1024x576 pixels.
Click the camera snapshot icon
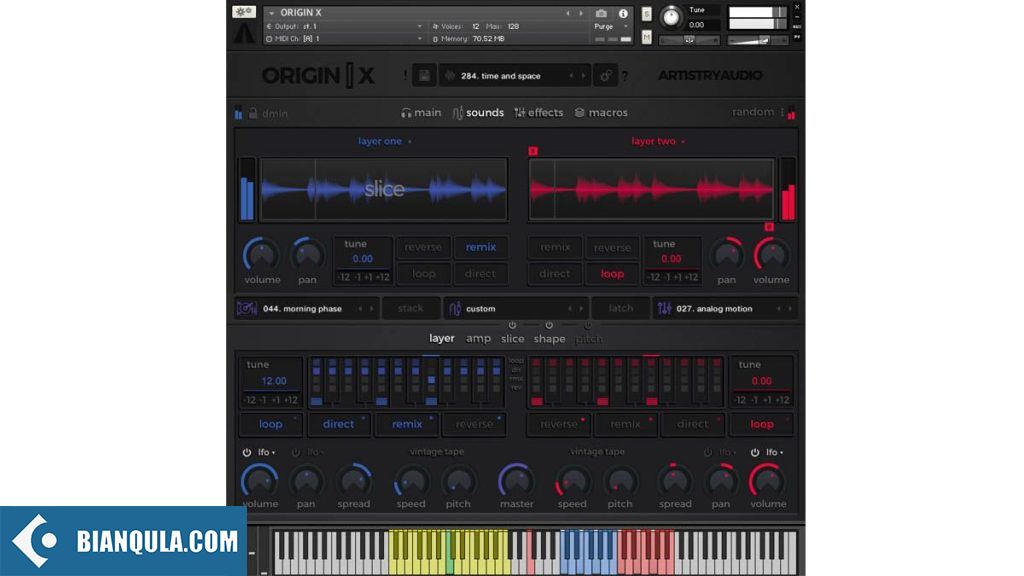click(601, 13)
